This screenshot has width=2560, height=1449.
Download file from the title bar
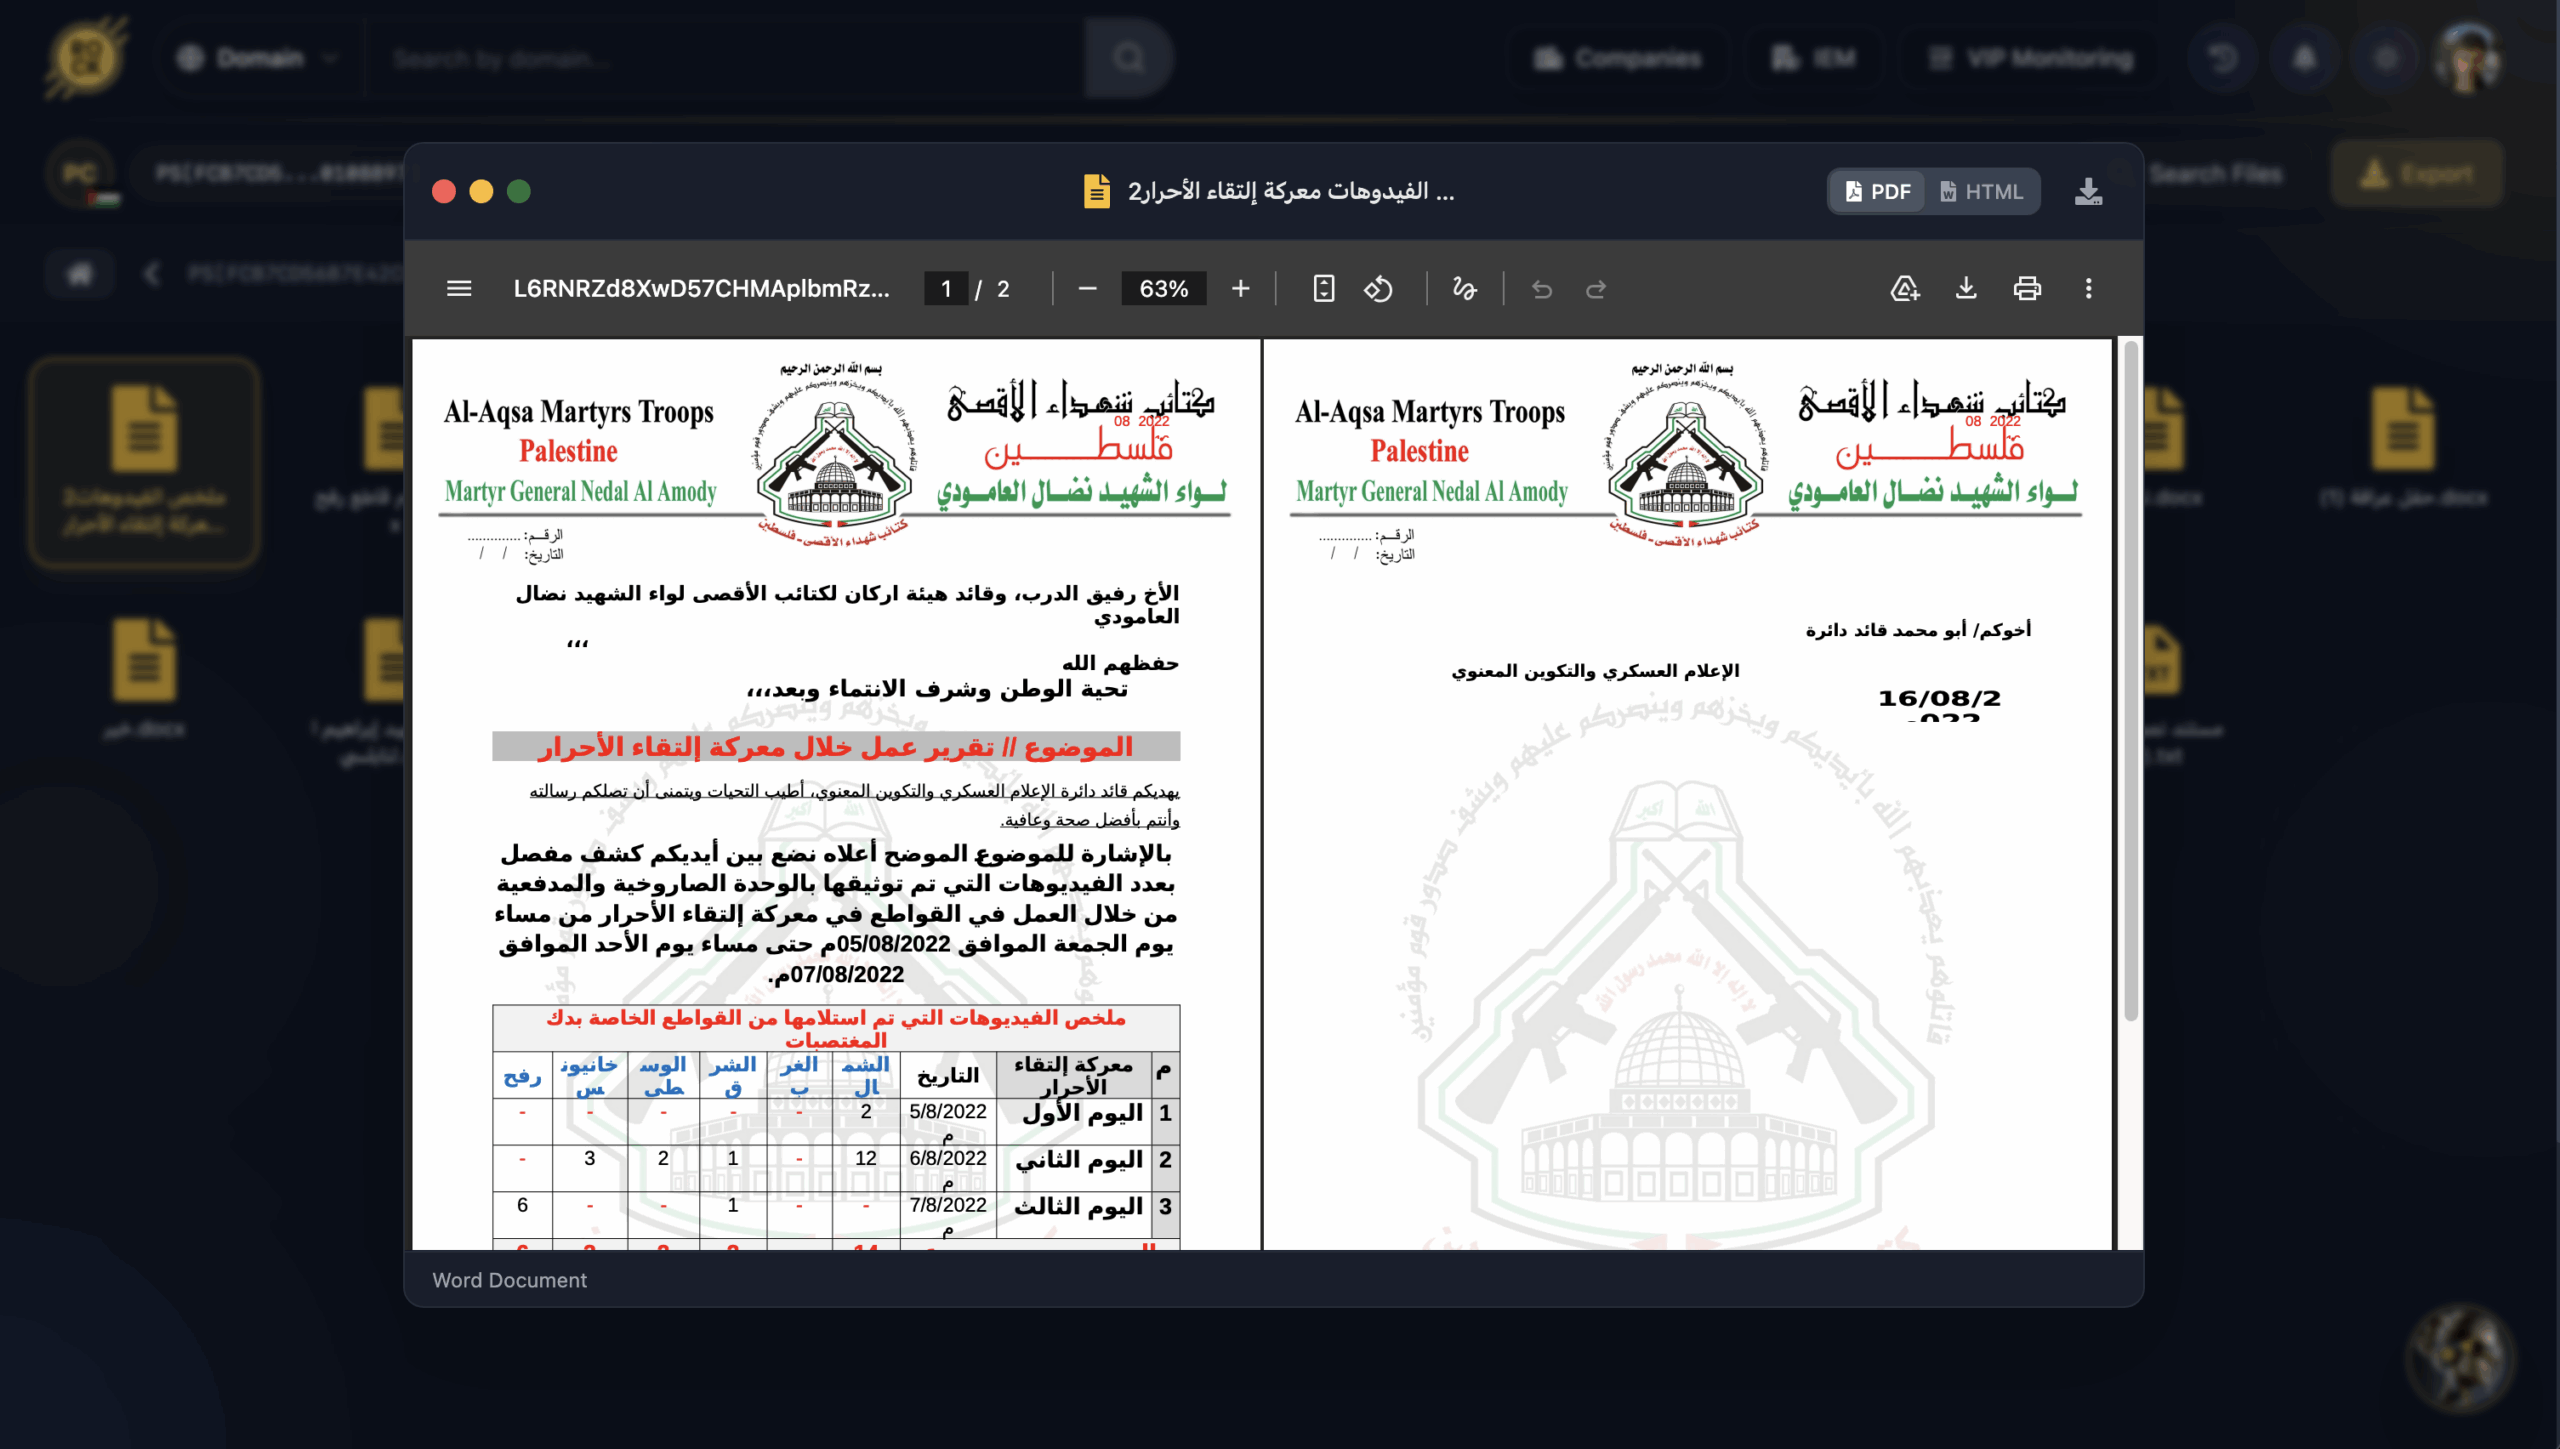pyautogui.click(x=2088, y=191)
